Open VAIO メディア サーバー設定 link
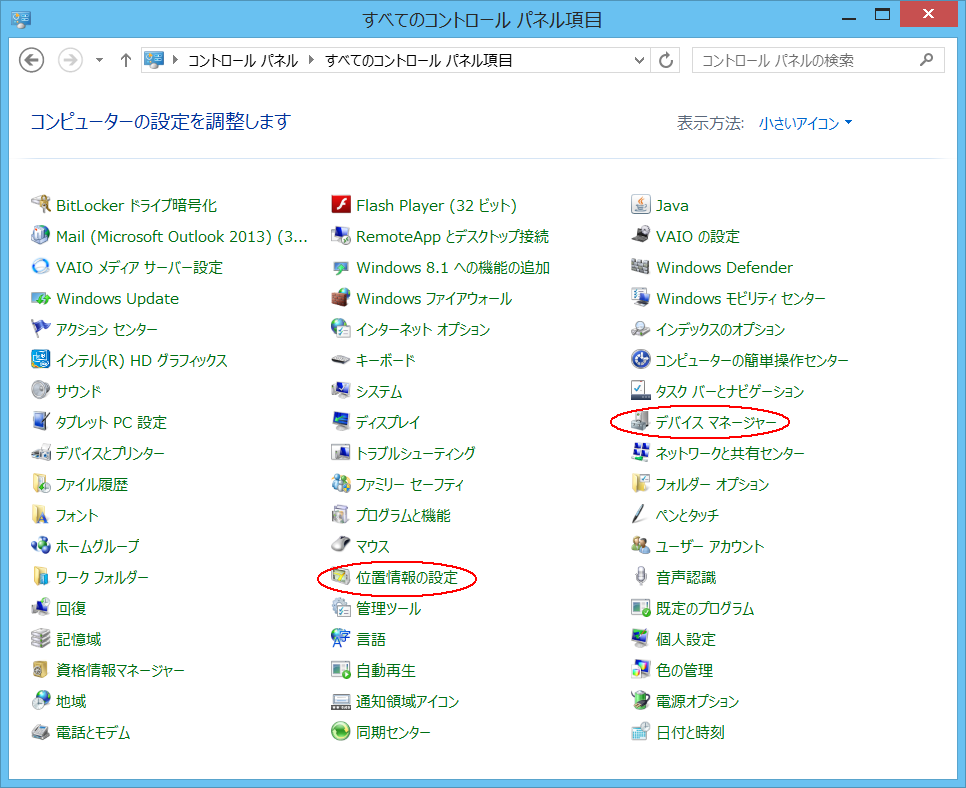The width and height of the screenshot is (966, 788). [139, 267]
